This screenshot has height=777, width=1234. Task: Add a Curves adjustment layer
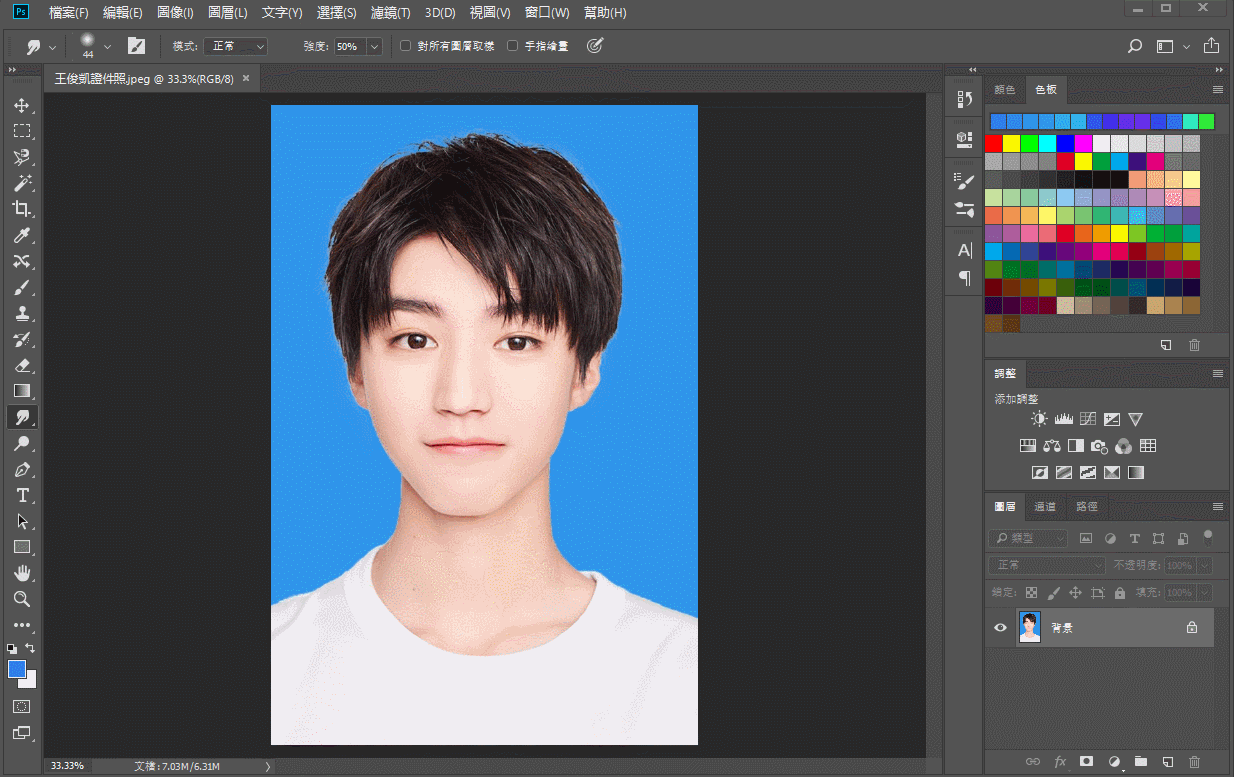pos(1088,419)
